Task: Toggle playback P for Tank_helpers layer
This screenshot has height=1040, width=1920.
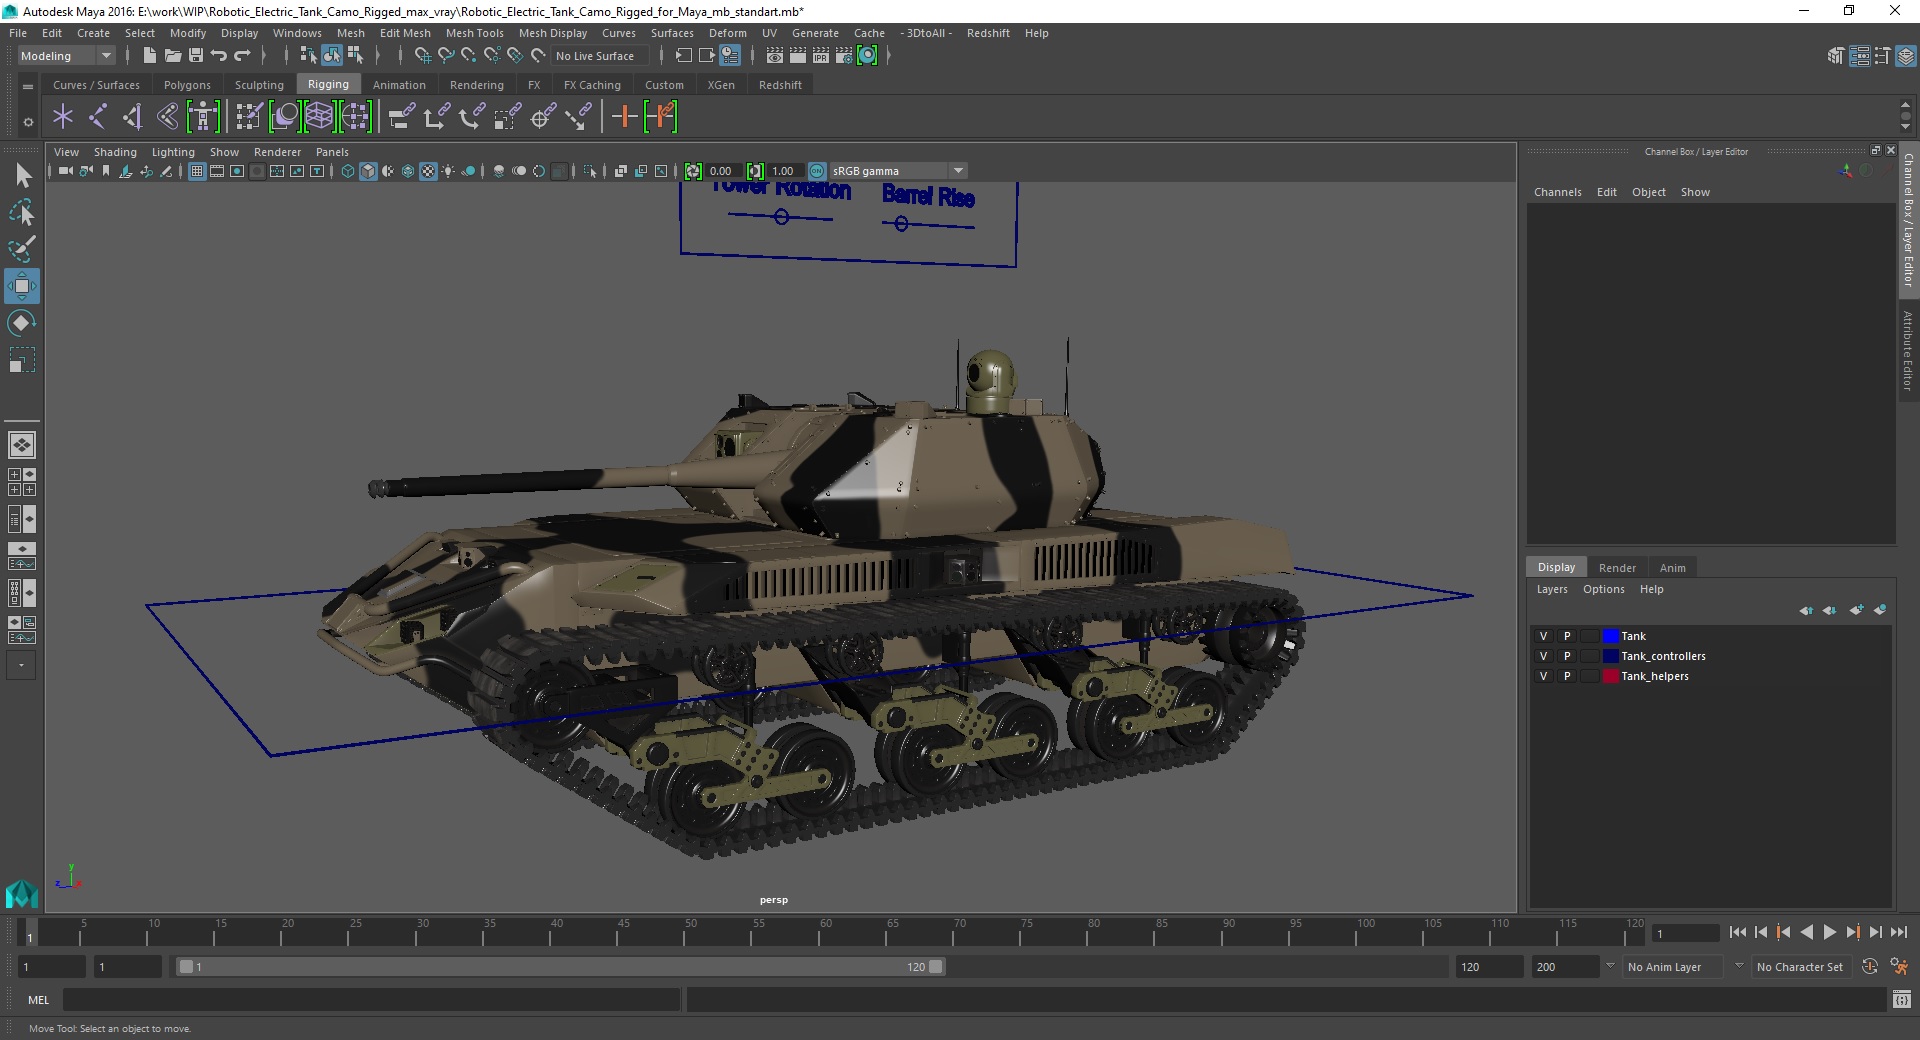Action: 1567,676
